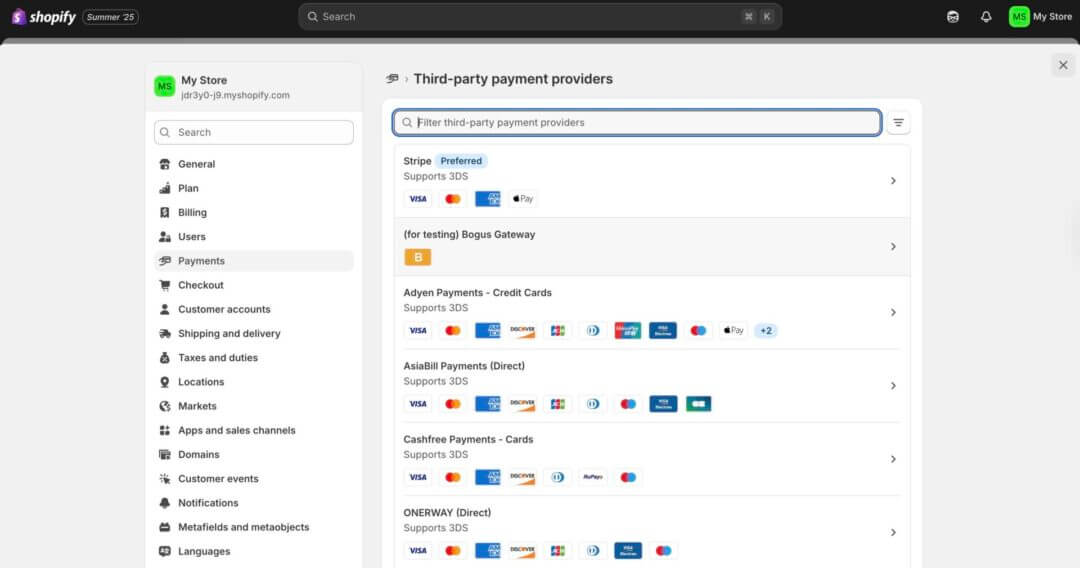This screenshot has height=568, width=1080.
Task: Open the sort/filter options icon
Action: point(898,123)
